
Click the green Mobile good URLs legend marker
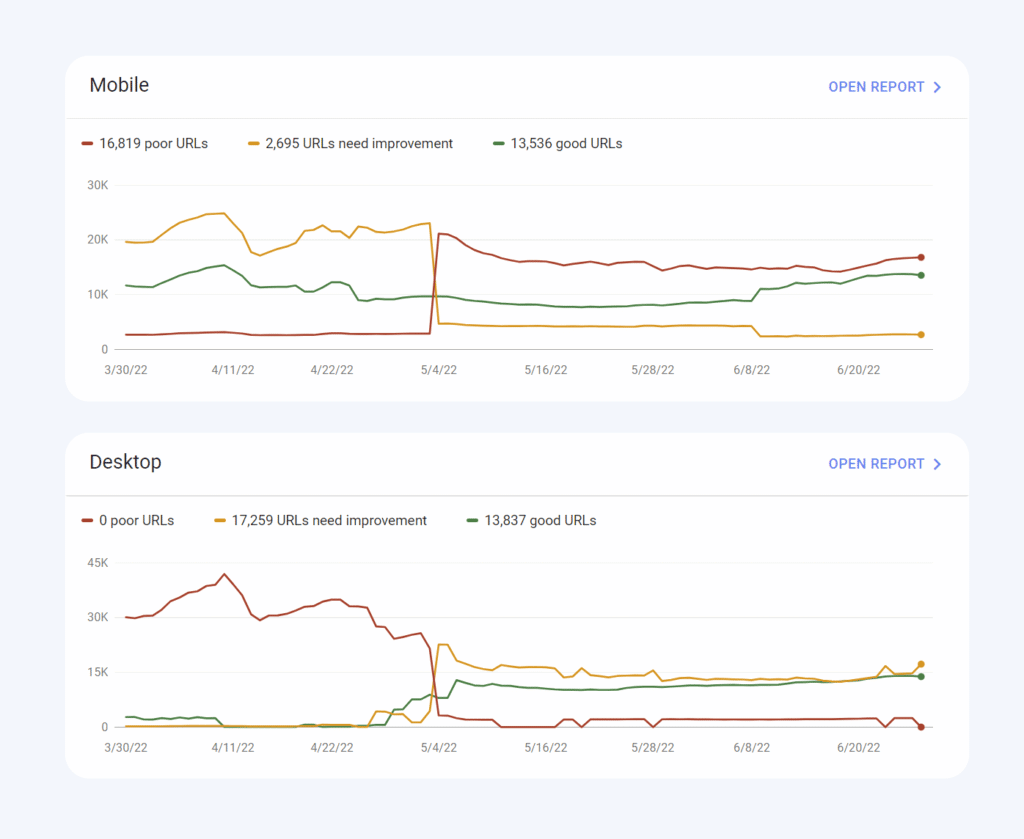click(x=498, y=144)
